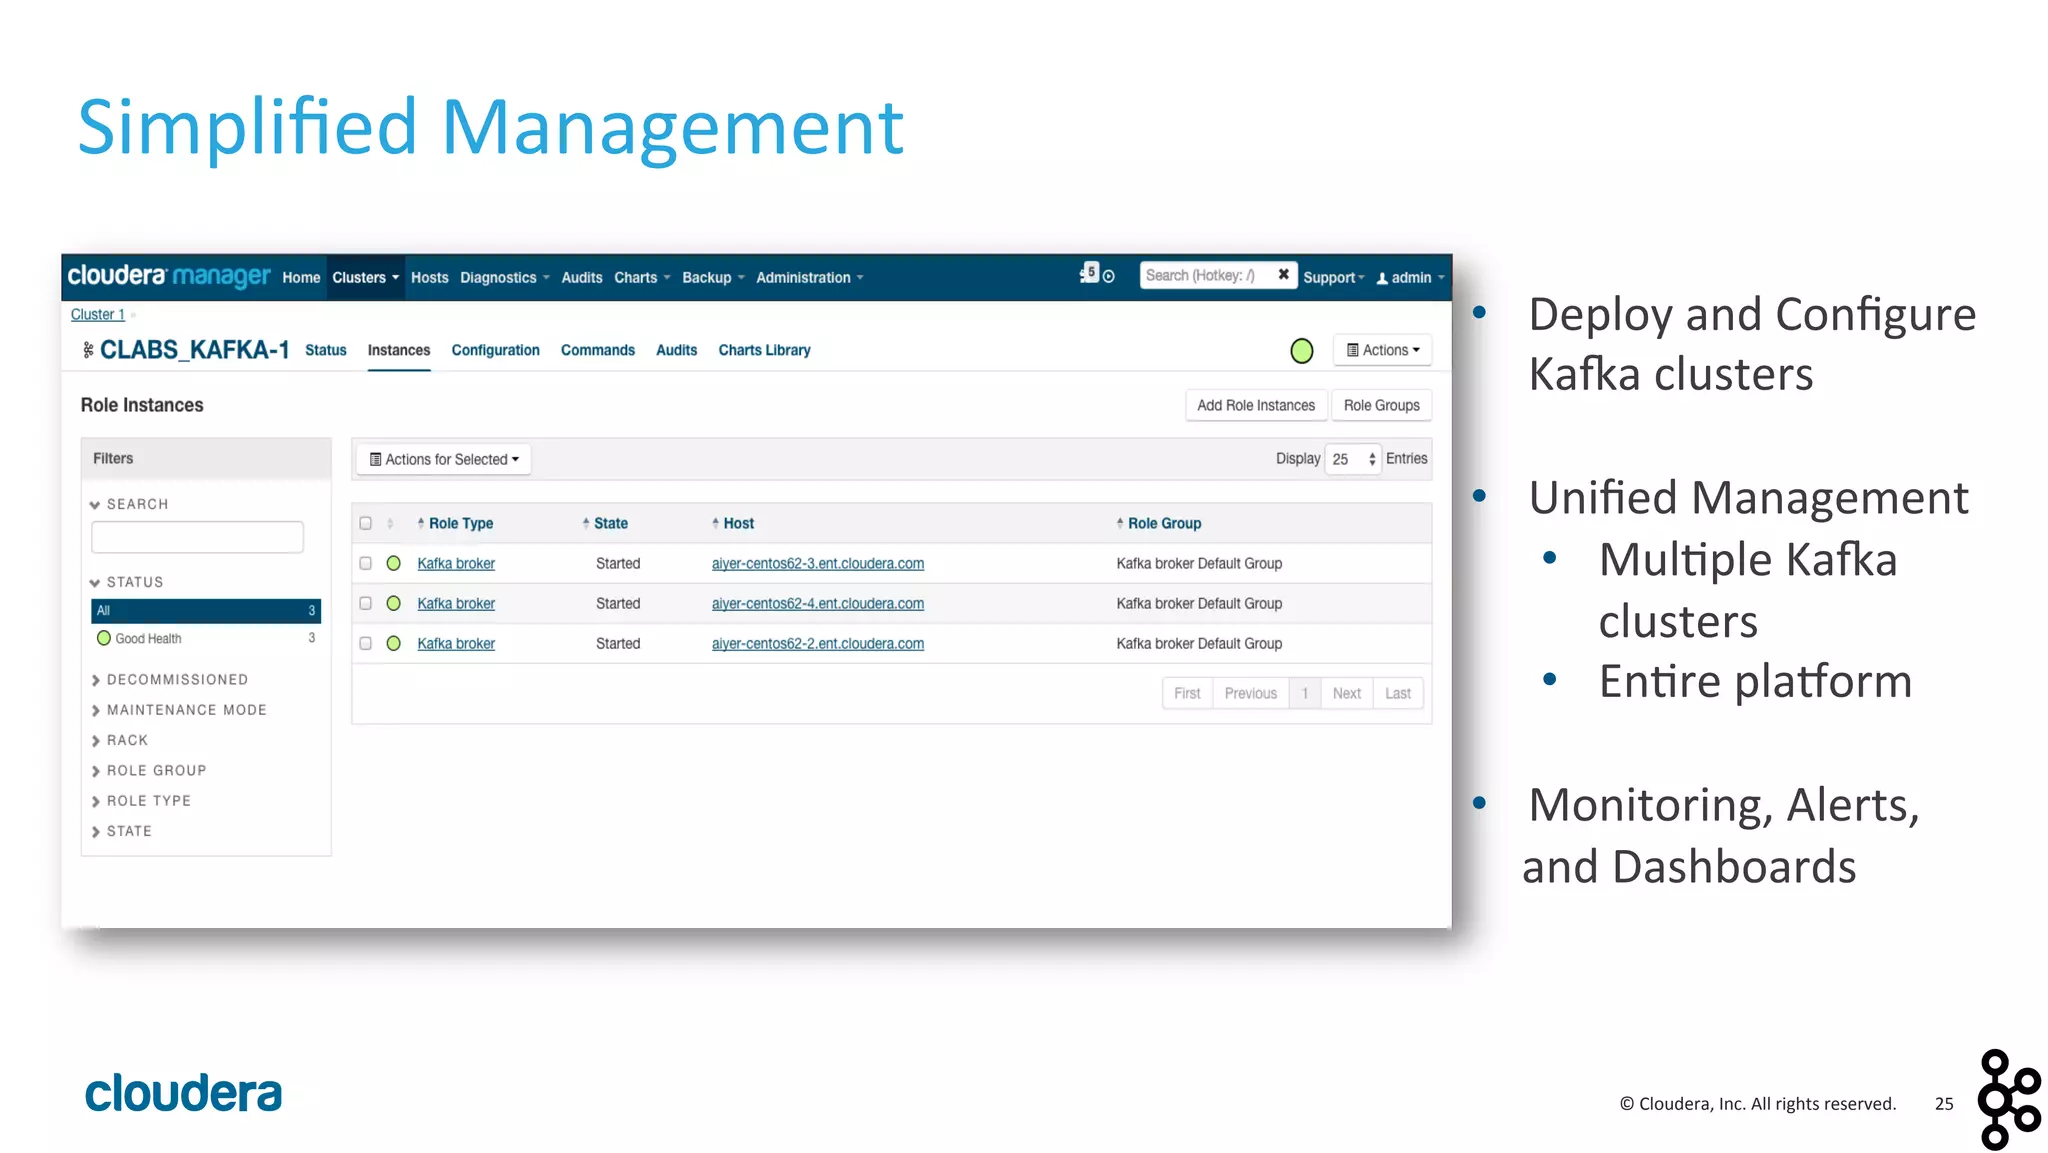Switch to the service Audits tab

(x=677, y=350)
